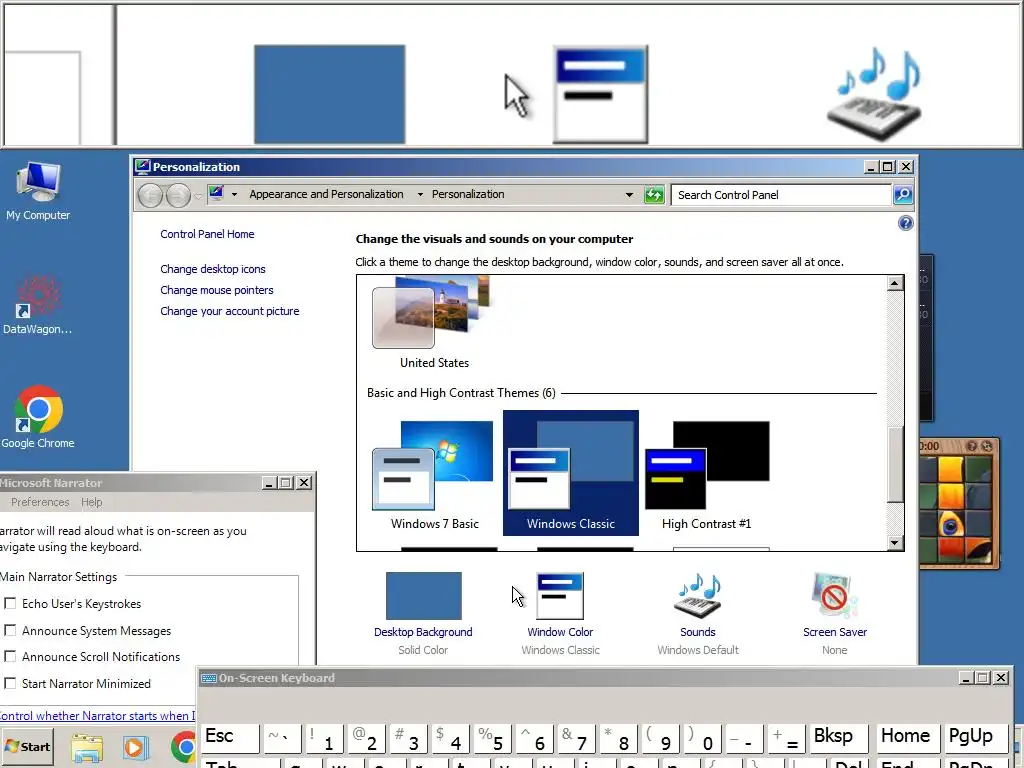Click the 9 key on On-Screen Keyboard
Image resolution: width=1024 pixels, height=768 pixels.
660,738
